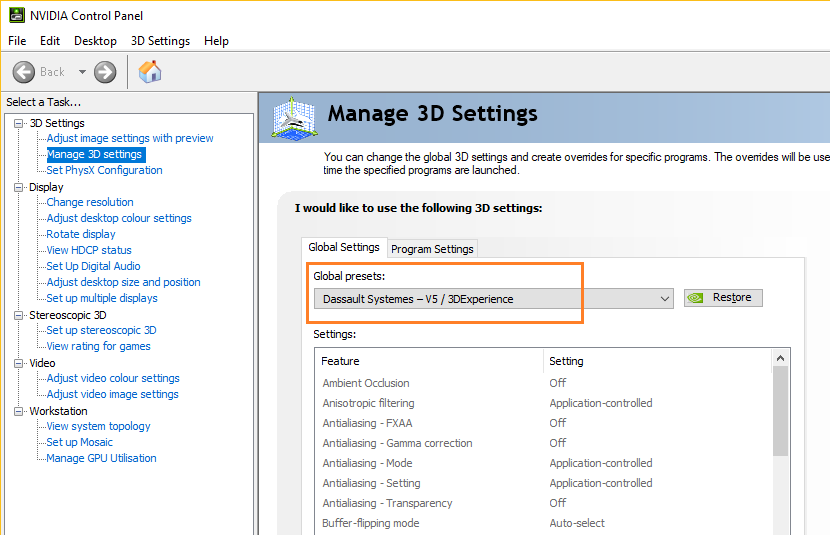Collapse the Display tree node
The width and height of the screenshot is (830, 535).
coord(19,187)
